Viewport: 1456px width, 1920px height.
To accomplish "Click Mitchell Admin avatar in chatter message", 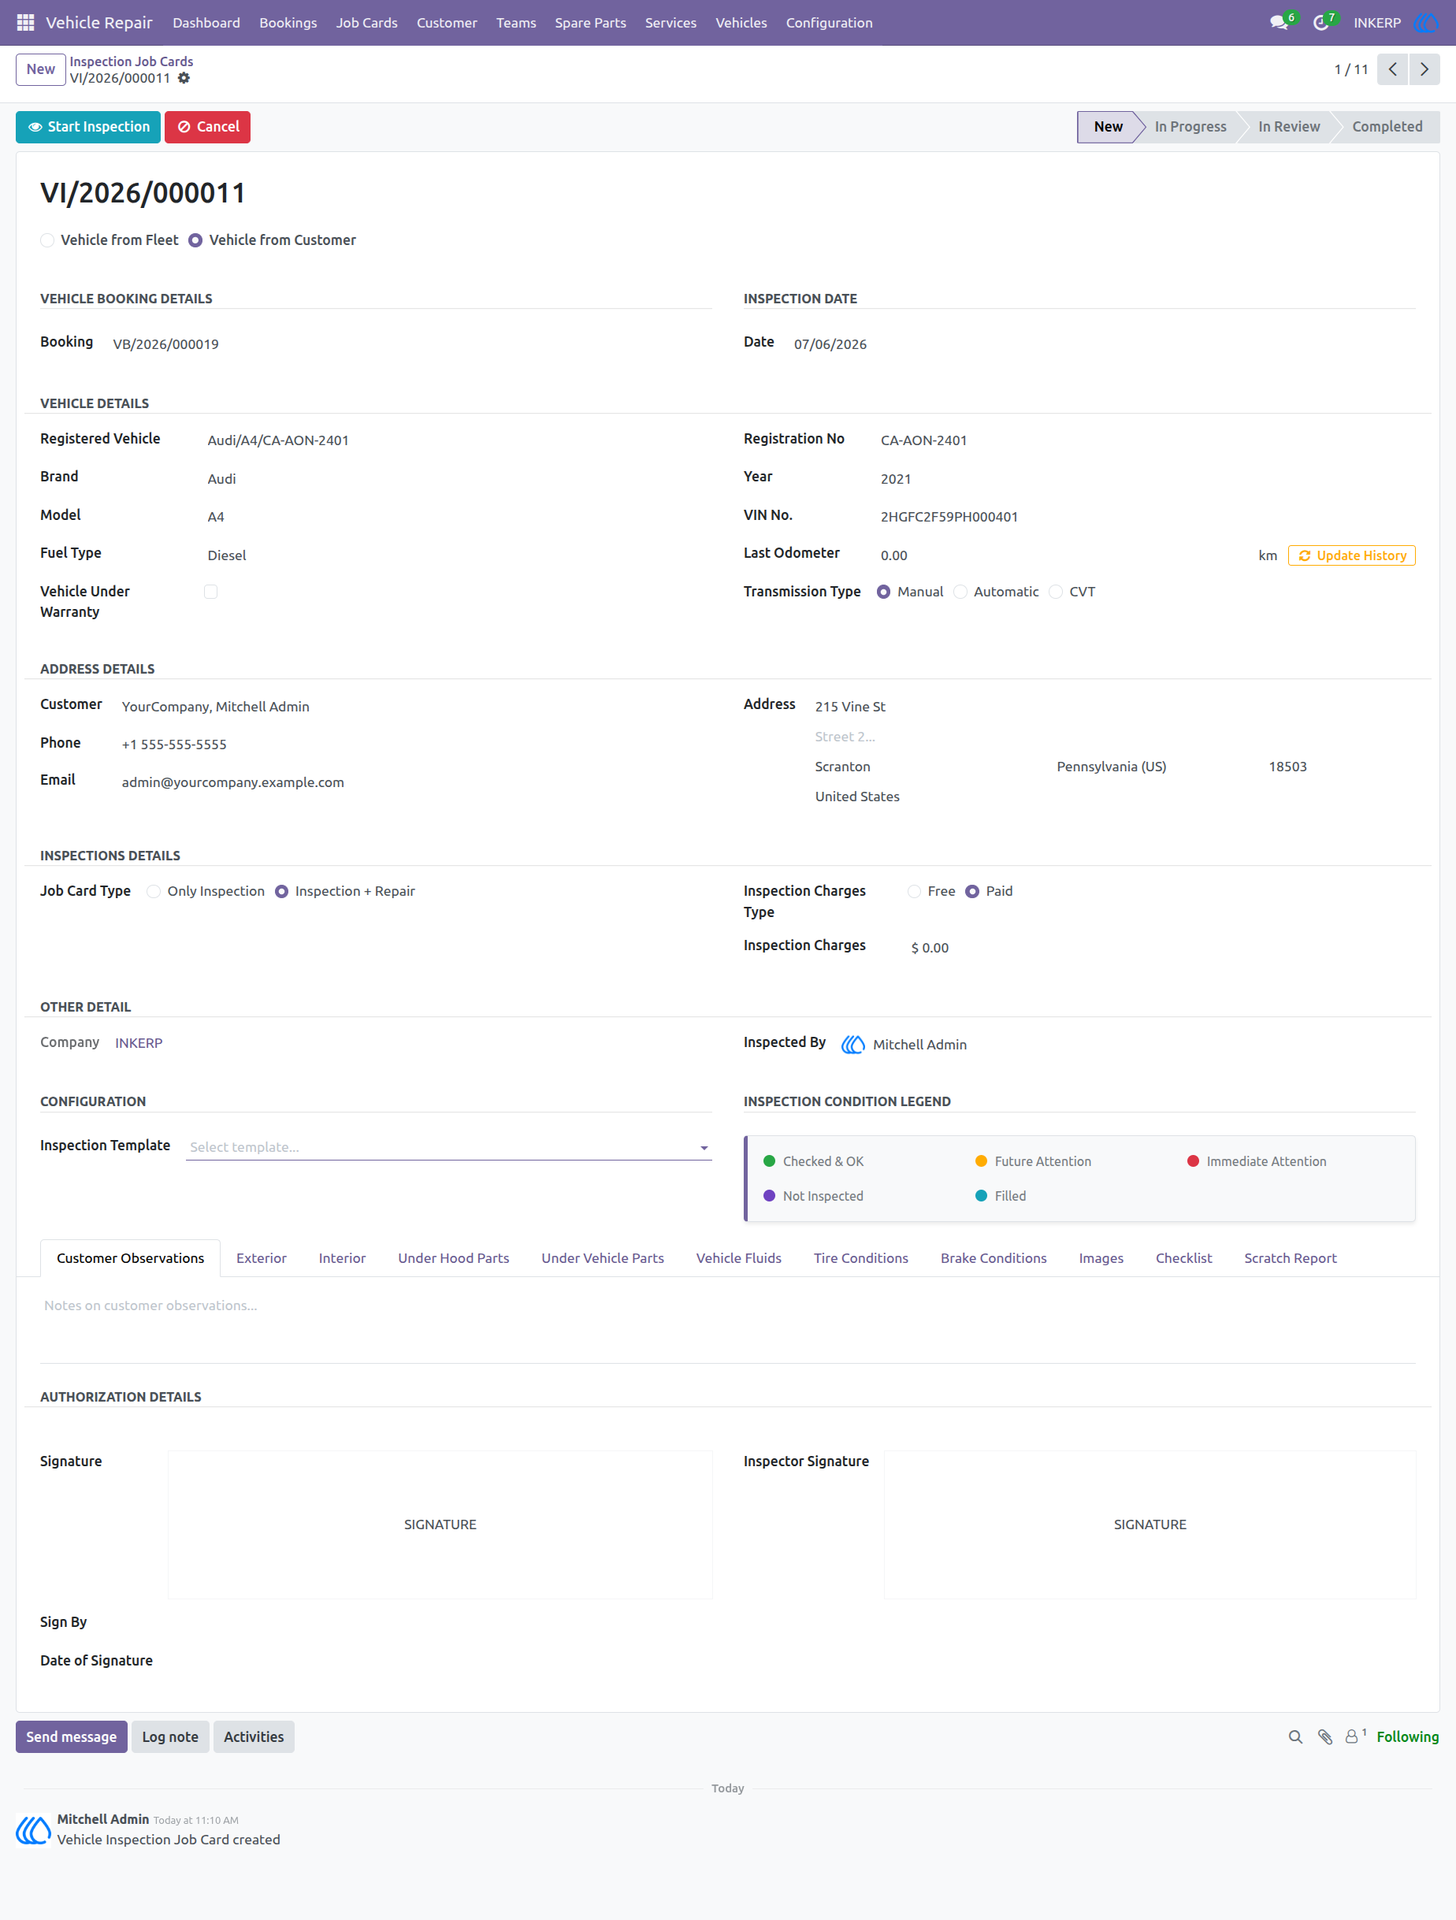I will point(33,1830).
